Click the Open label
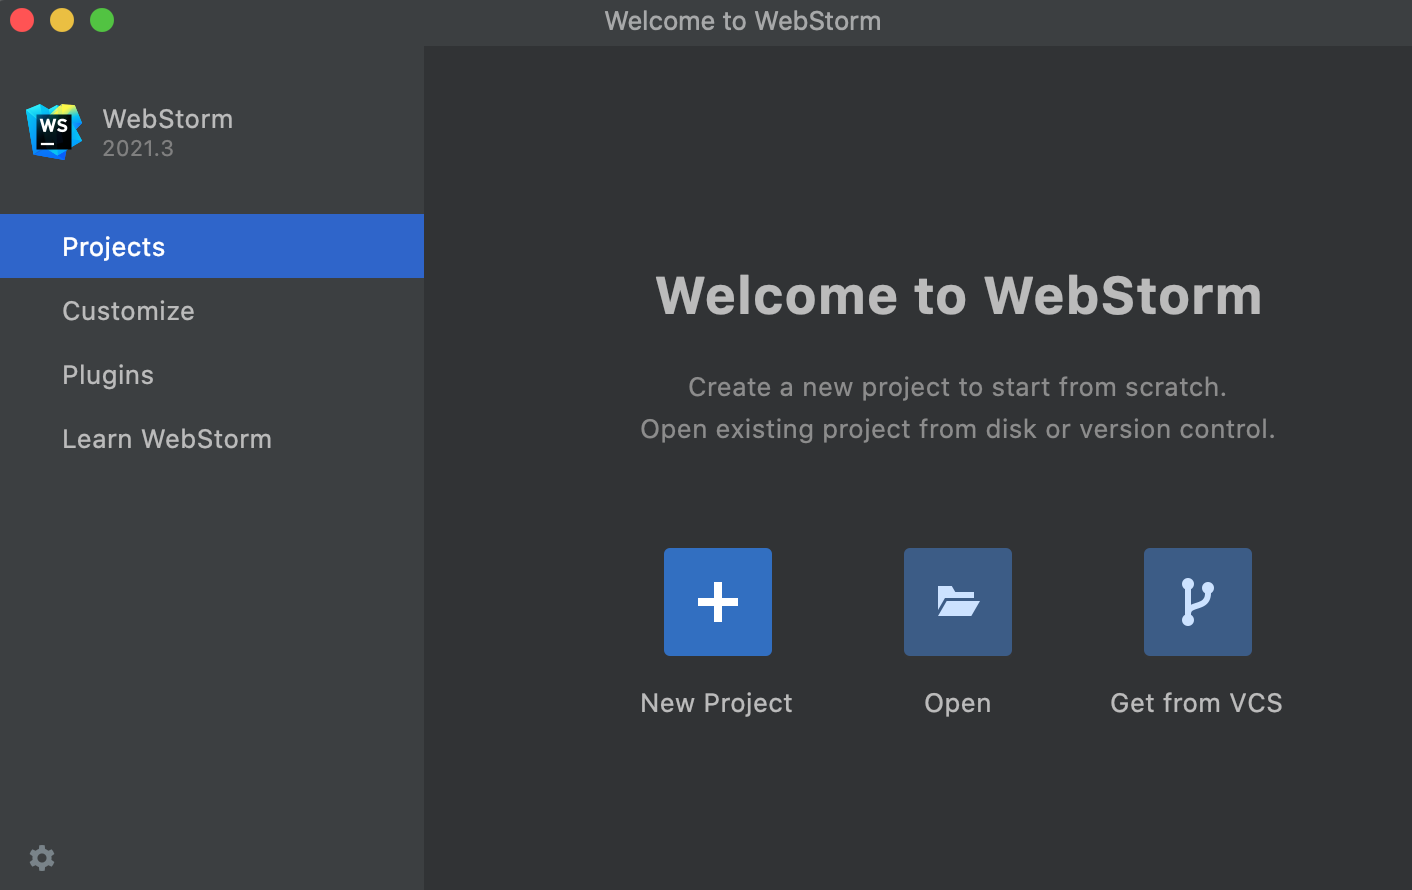Screen dimensions: 1412x890 pos(958,704)
